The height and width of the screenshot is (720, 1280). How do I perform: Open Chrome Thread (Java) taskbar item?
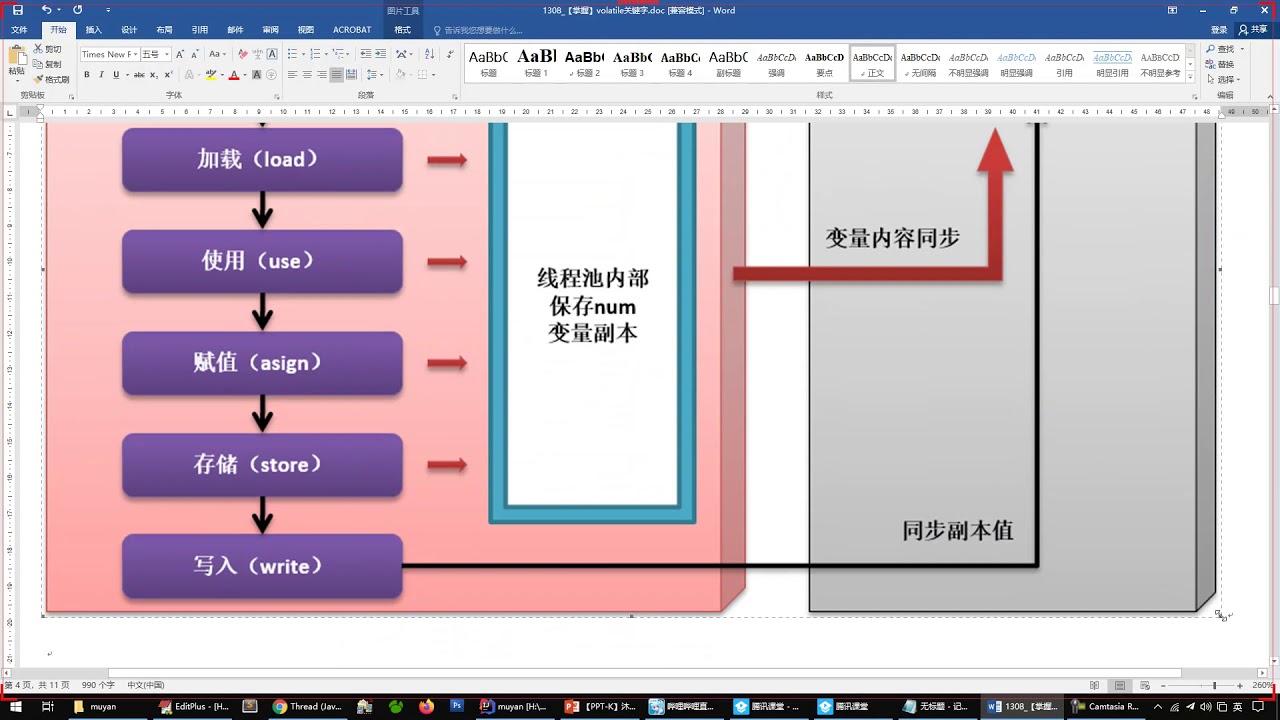308,706
